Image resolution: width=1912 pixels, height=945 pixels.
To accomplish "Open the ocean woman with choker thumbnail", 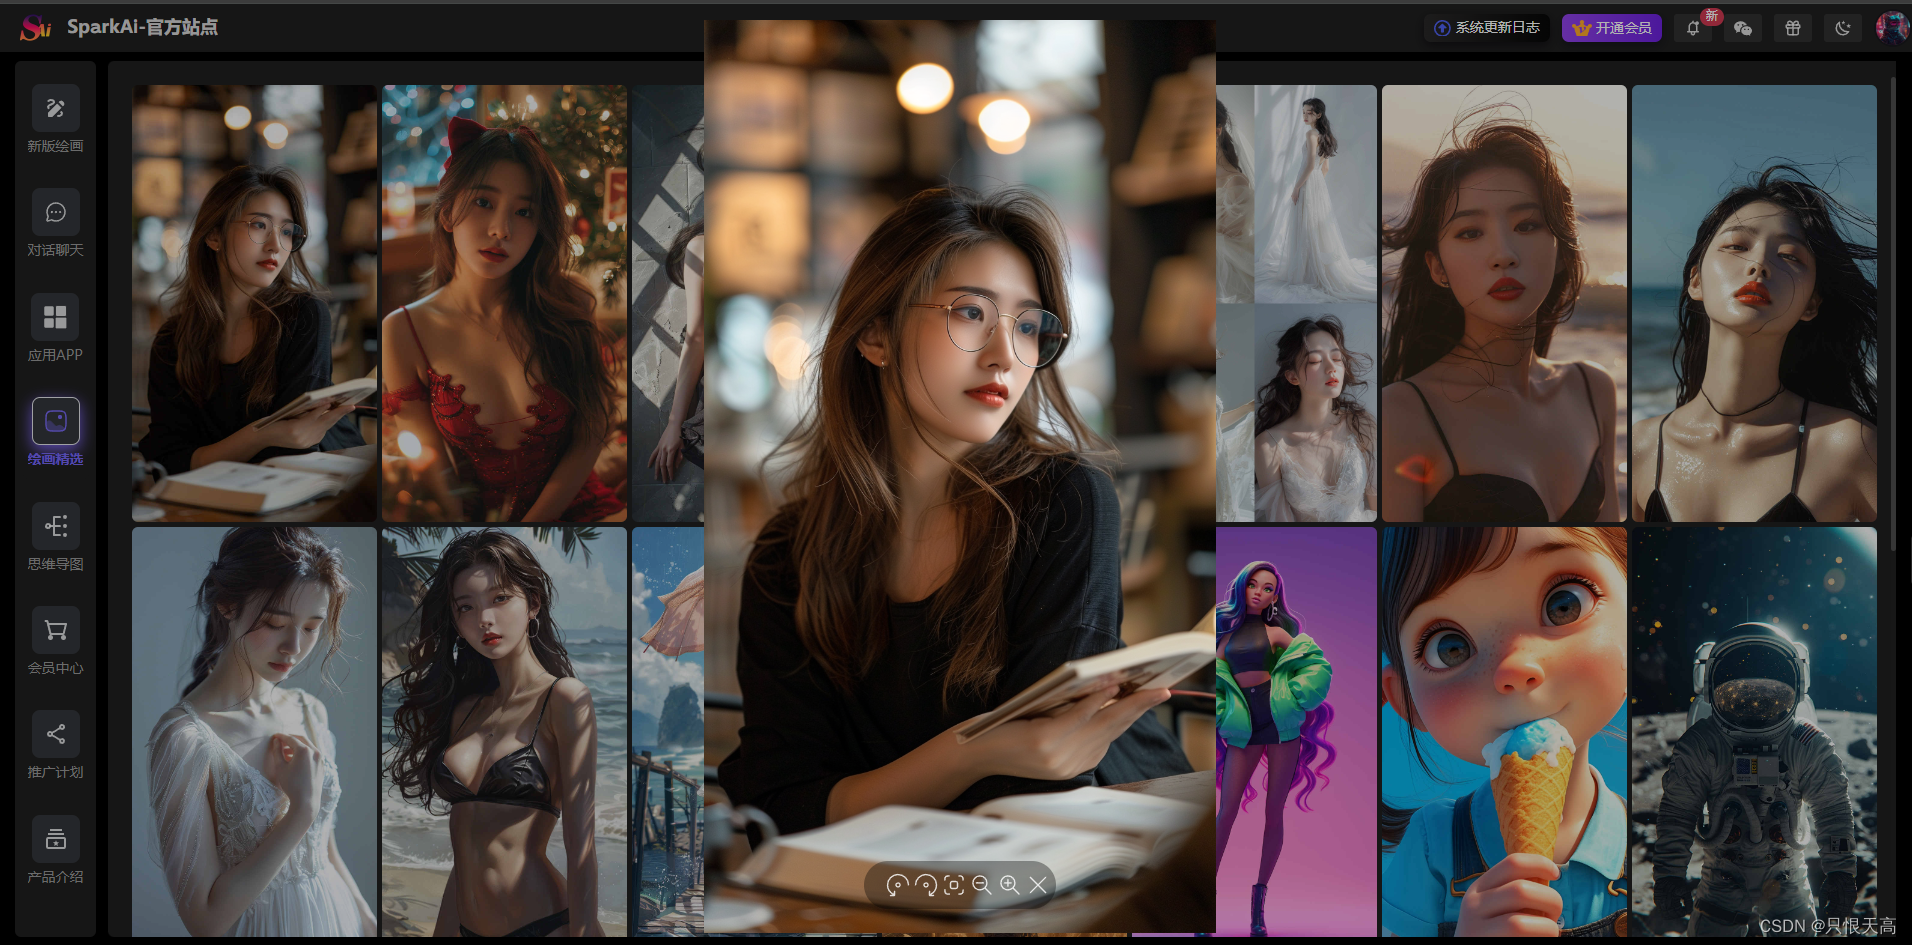I will [1755, 303].
